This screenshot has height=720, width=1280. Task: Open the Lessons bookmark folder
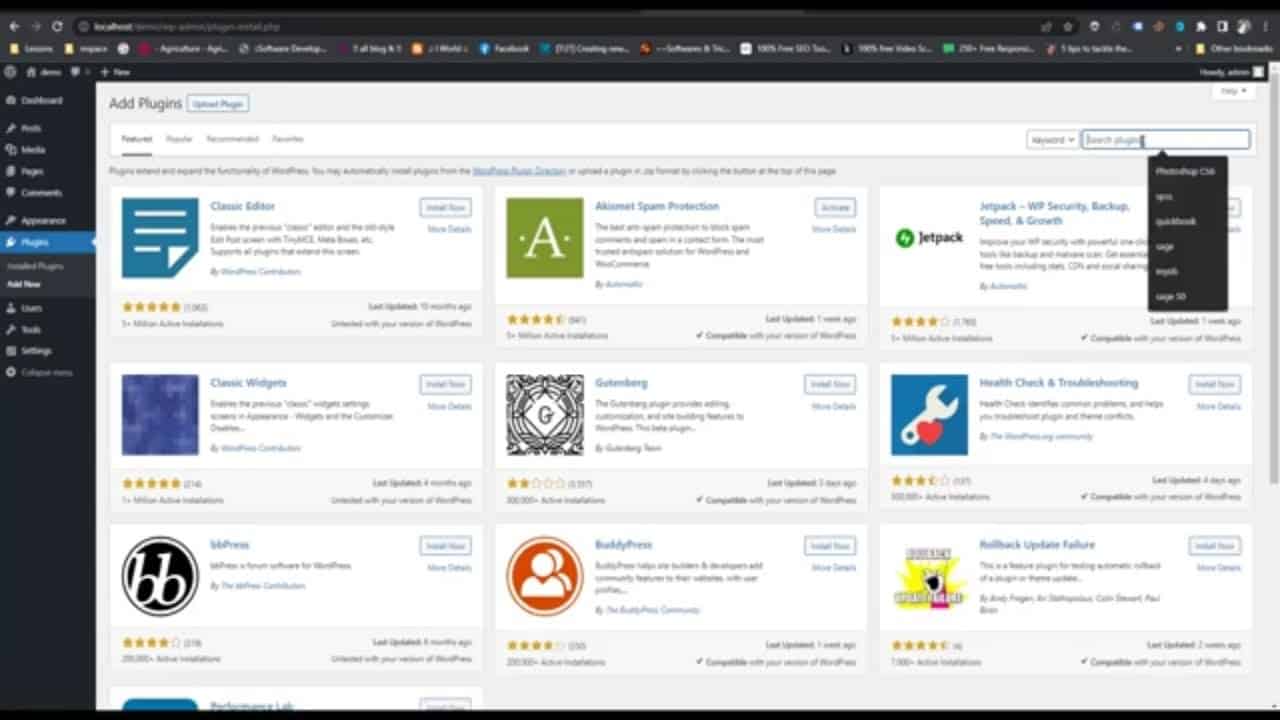31,48
